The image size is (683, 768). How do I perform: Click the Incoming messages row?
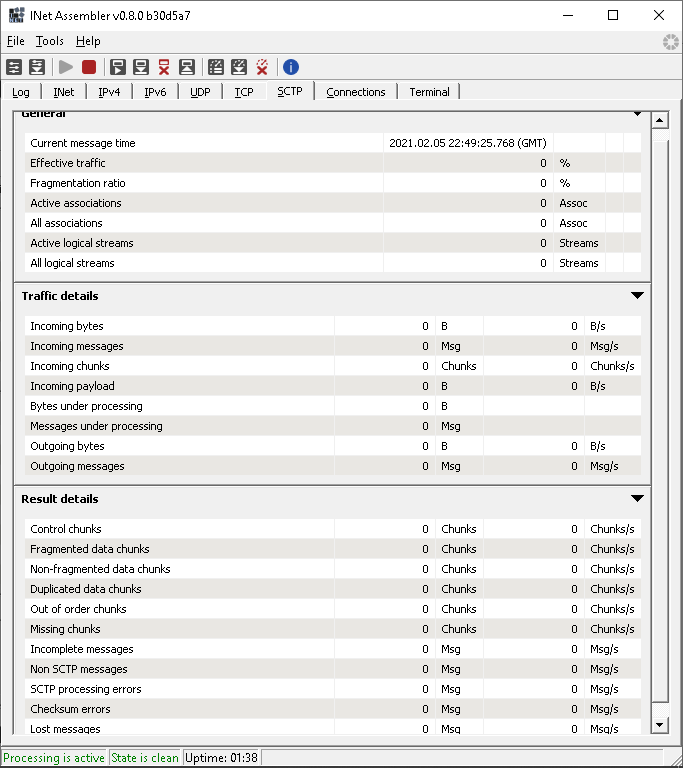(x=333, y=346)
